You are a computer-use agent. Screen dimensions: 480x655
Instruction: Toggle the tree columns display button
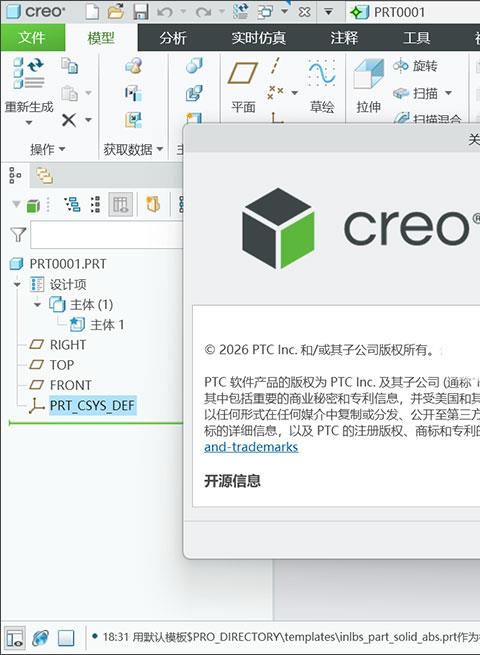pos(120,204)
